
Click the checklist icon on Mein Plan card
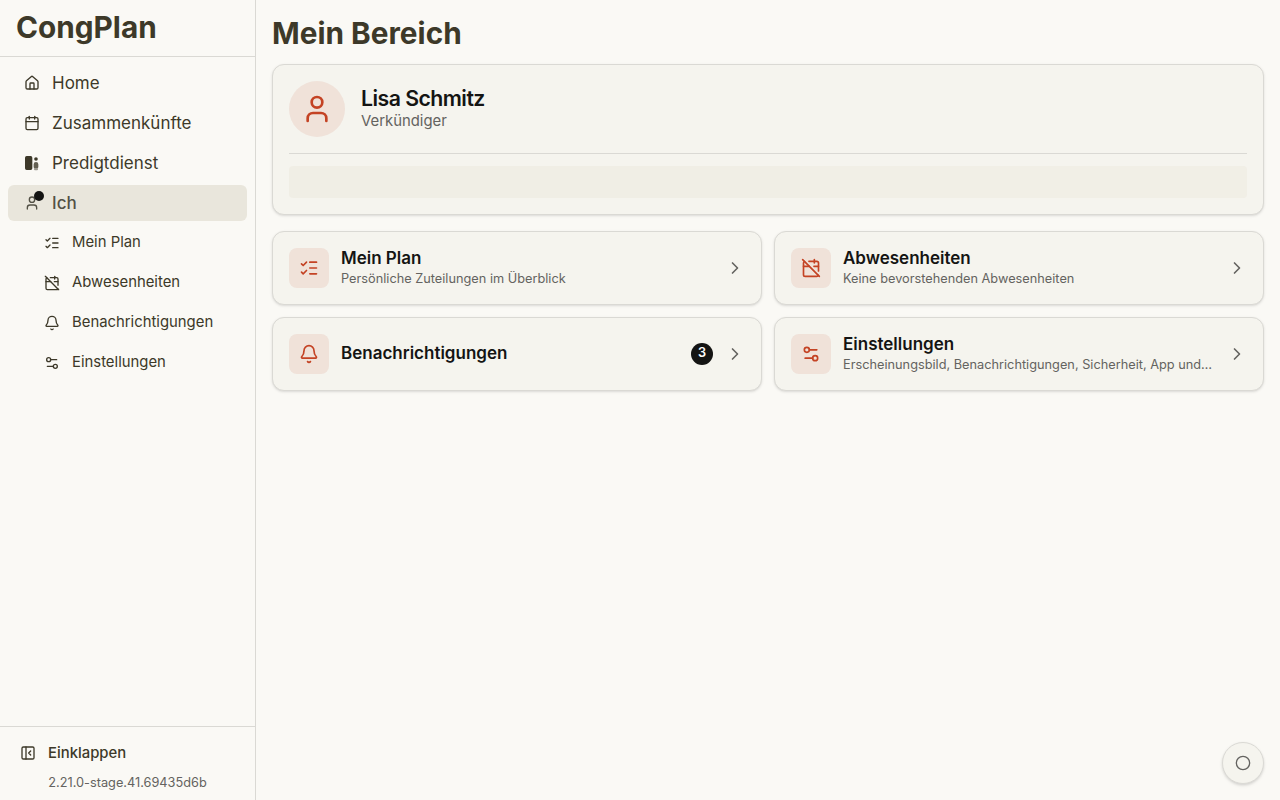click(x=309, y=268)
